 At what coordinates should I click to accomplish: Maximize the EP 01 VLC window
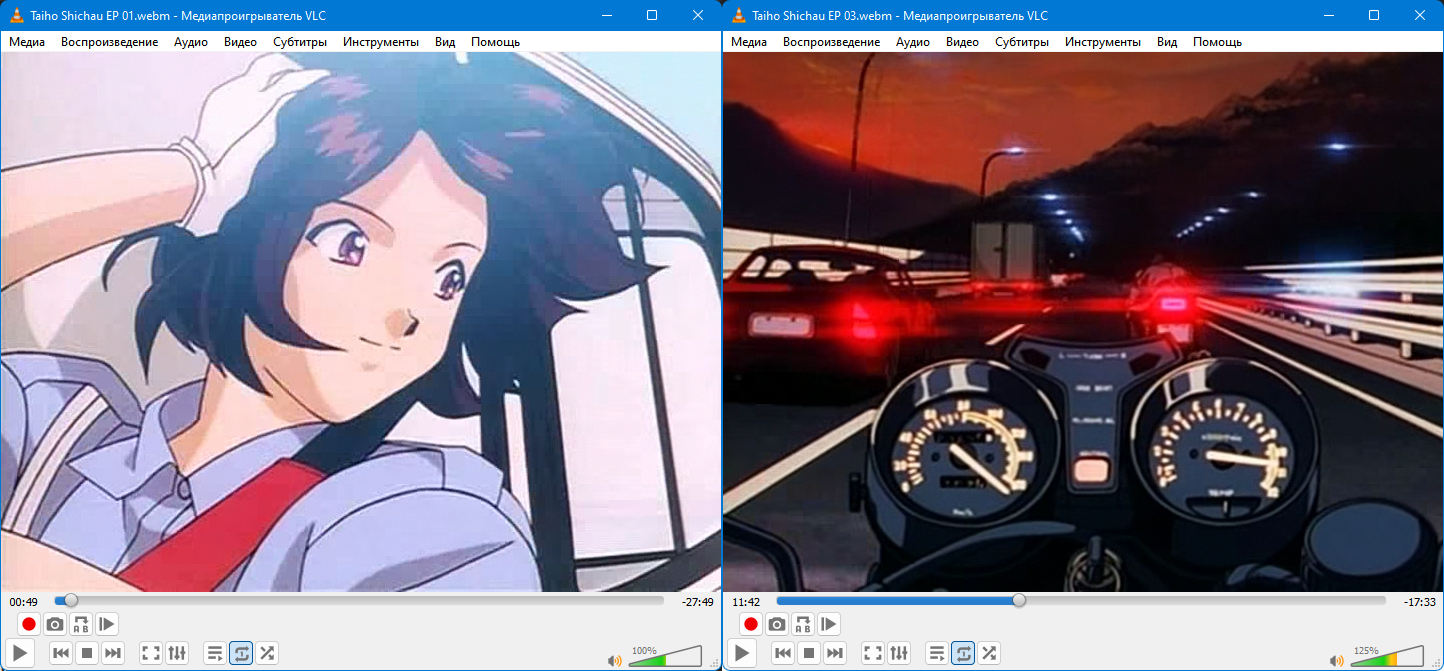tap(652, 15)
